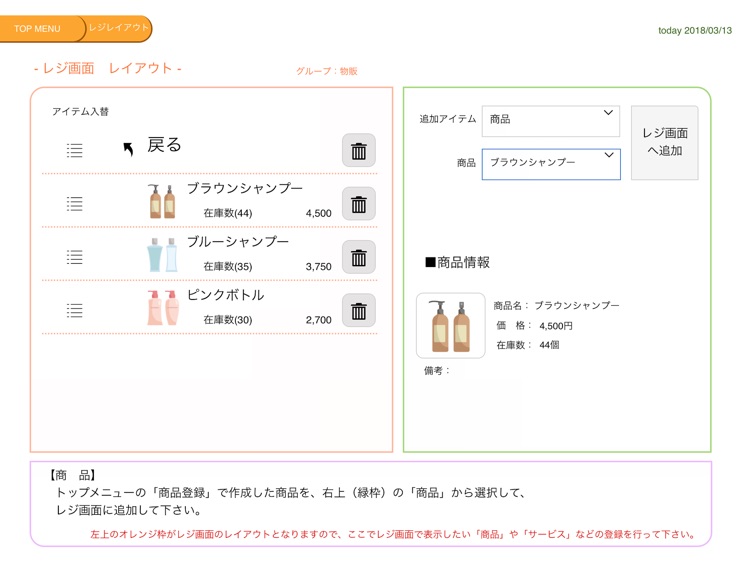Select the ブラウンシャンプー item name in list
This screenshot has height=562, width=750.
pyautogui.click(x=245, y=188)
